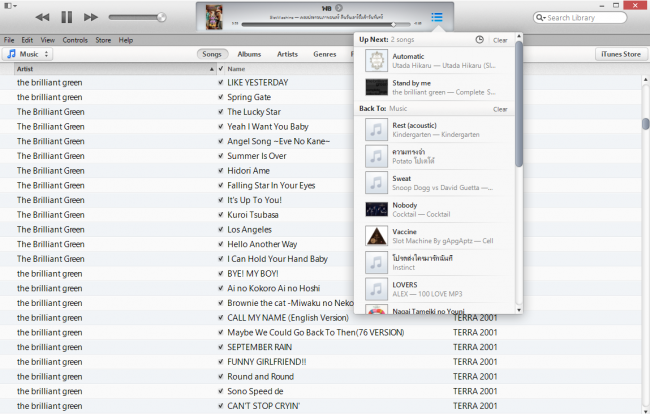The image size is (650, 414).
Task: Focus the Search Library field
Action: pos(580,17)
